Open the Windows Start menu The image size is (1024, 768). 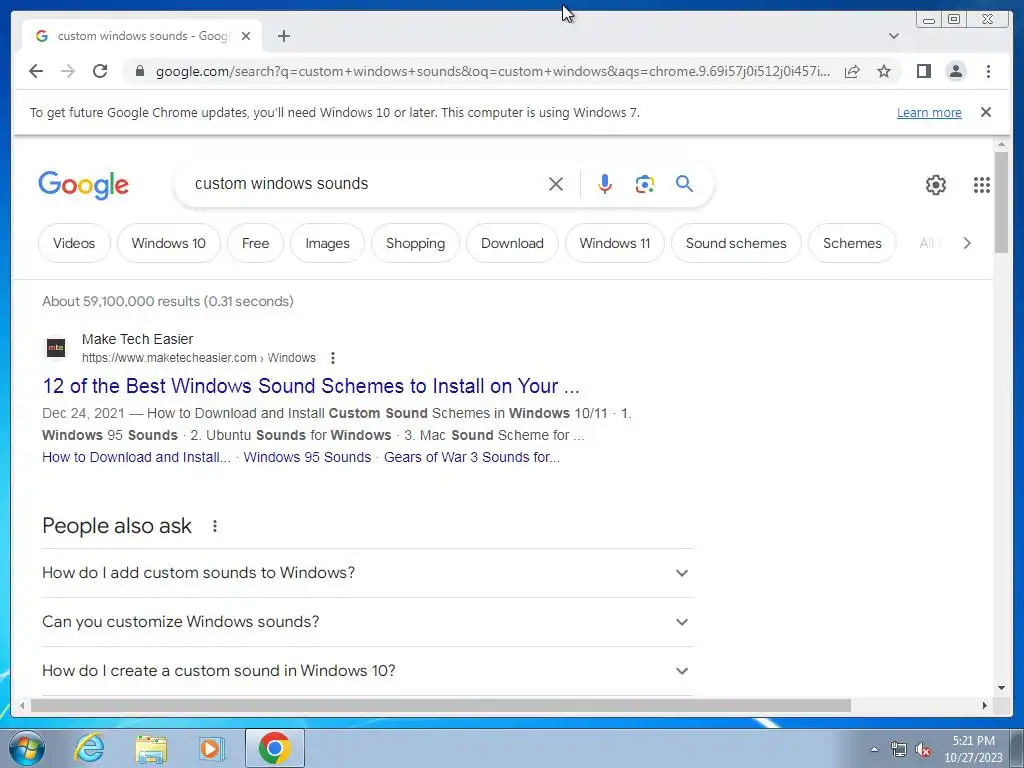[x=27, y=748]
